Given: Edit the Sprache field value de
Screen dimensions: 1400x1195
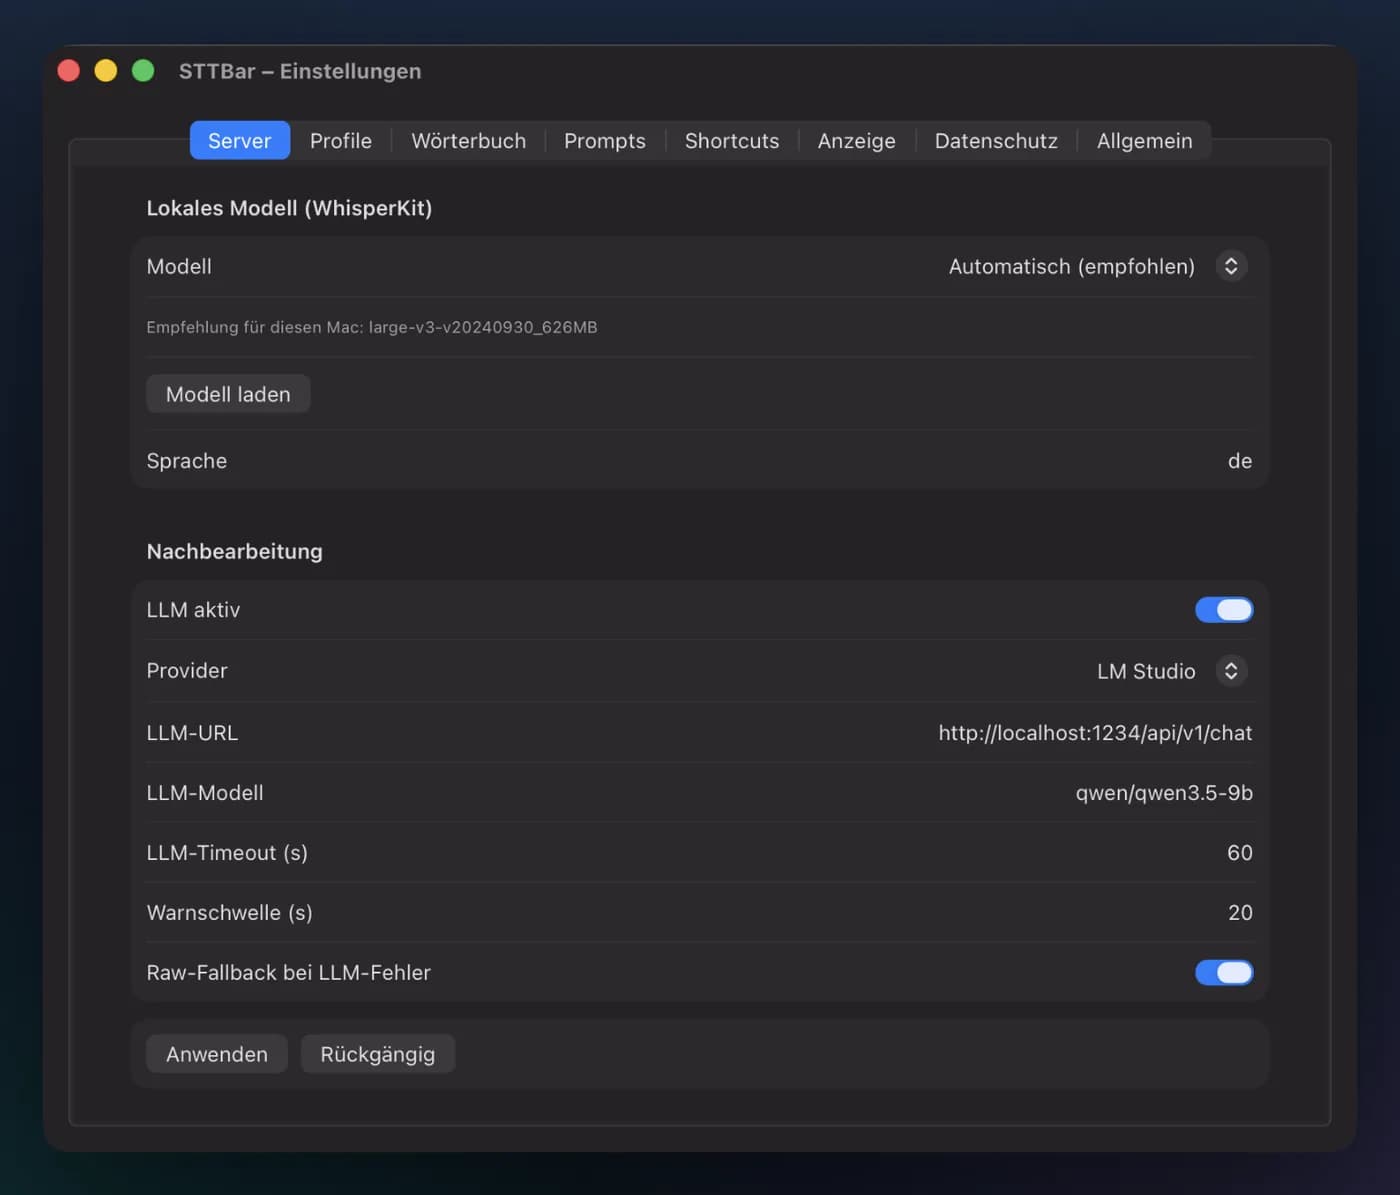Looking at the screenshot, I should coord(1239,461).
